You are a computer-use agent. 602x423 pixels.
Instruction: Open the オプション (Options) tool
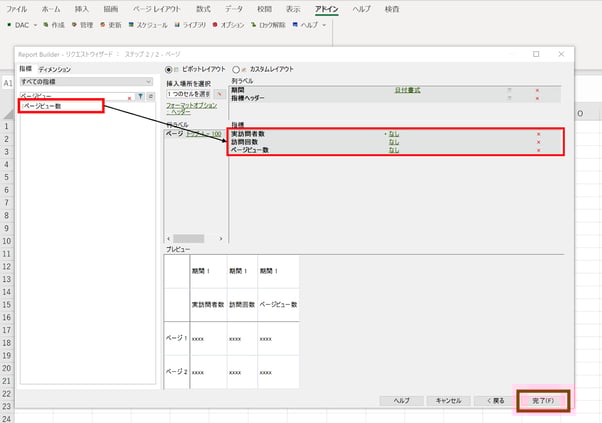[228, 25]
